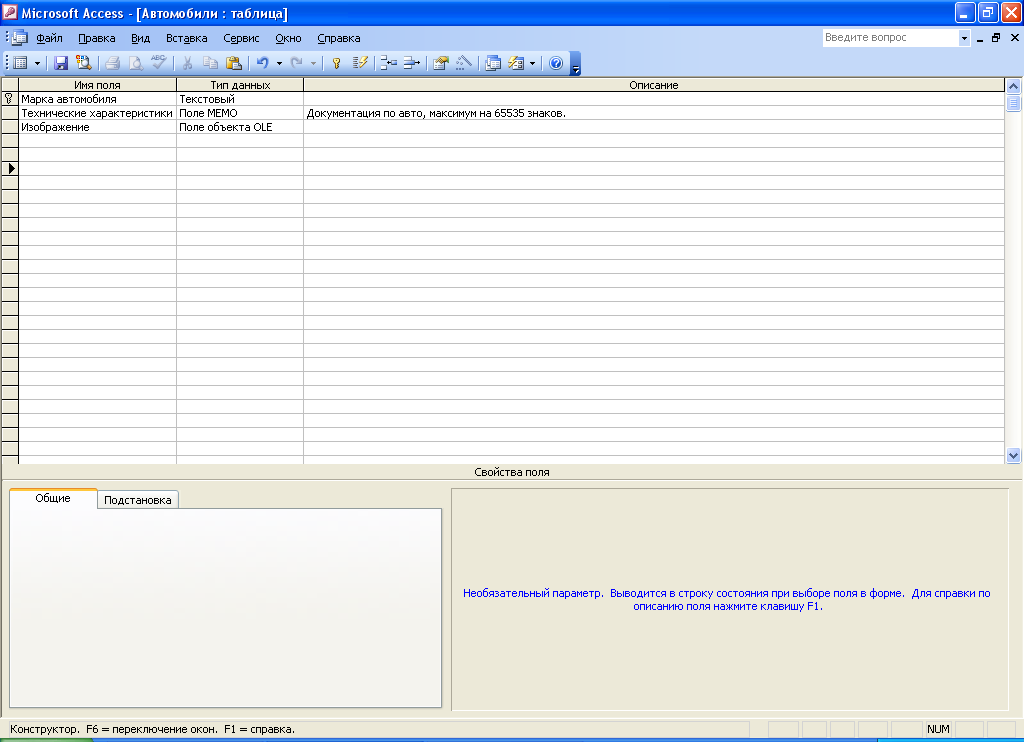The width and height of the screenshot is (1024, 742).
Task: Open the Окно menu
Action: (x=288, y=38)
